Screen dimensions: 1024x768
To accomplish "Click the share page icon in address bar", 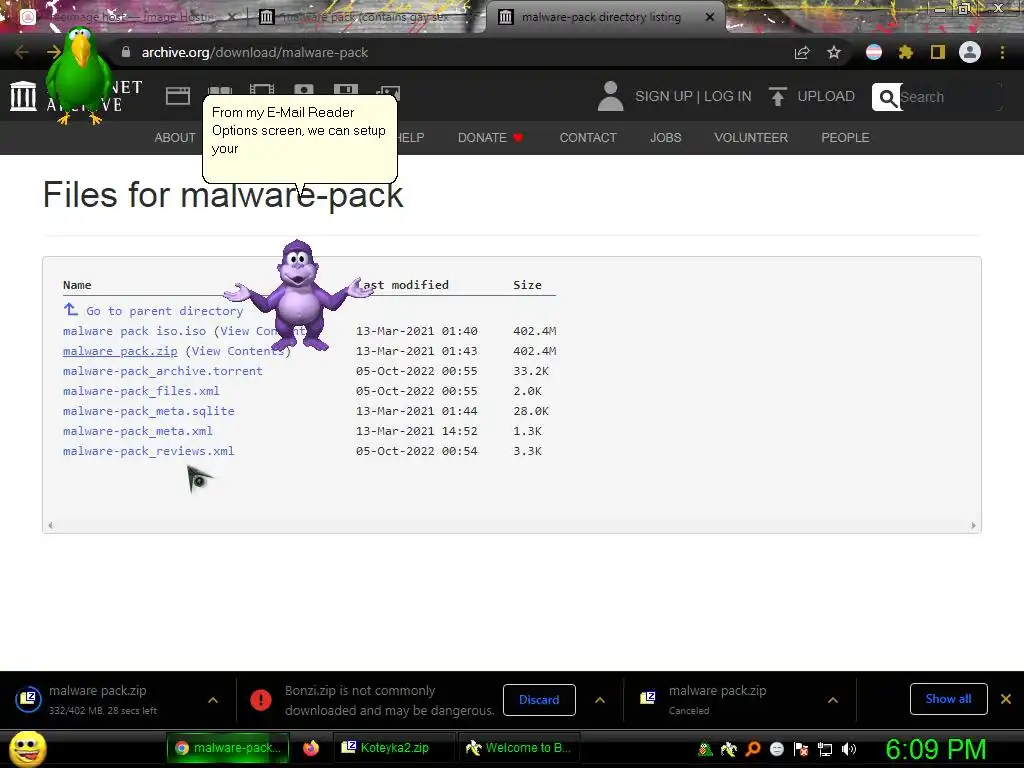I will tap(802, 52).
